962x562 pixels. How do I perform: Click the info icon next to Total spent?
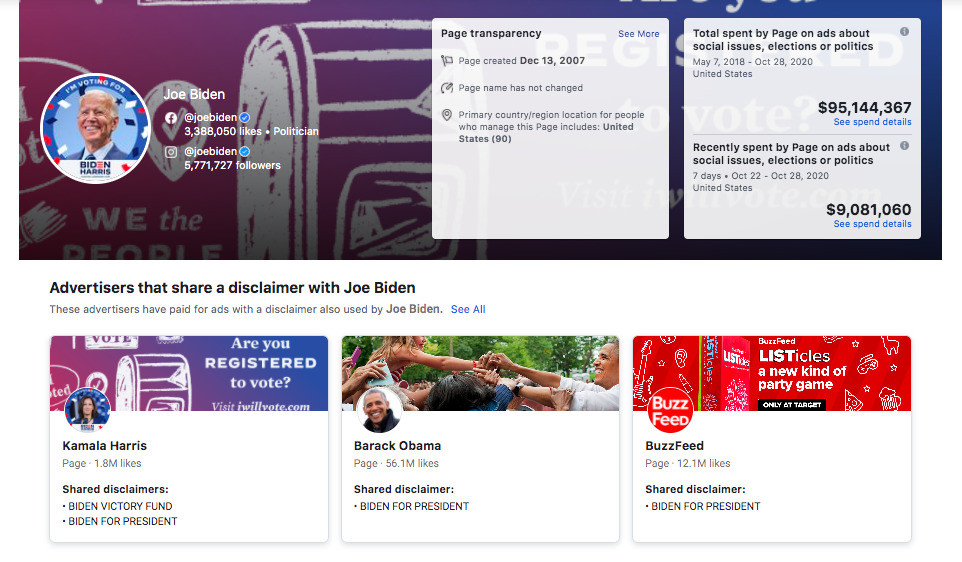coord(904,32)
